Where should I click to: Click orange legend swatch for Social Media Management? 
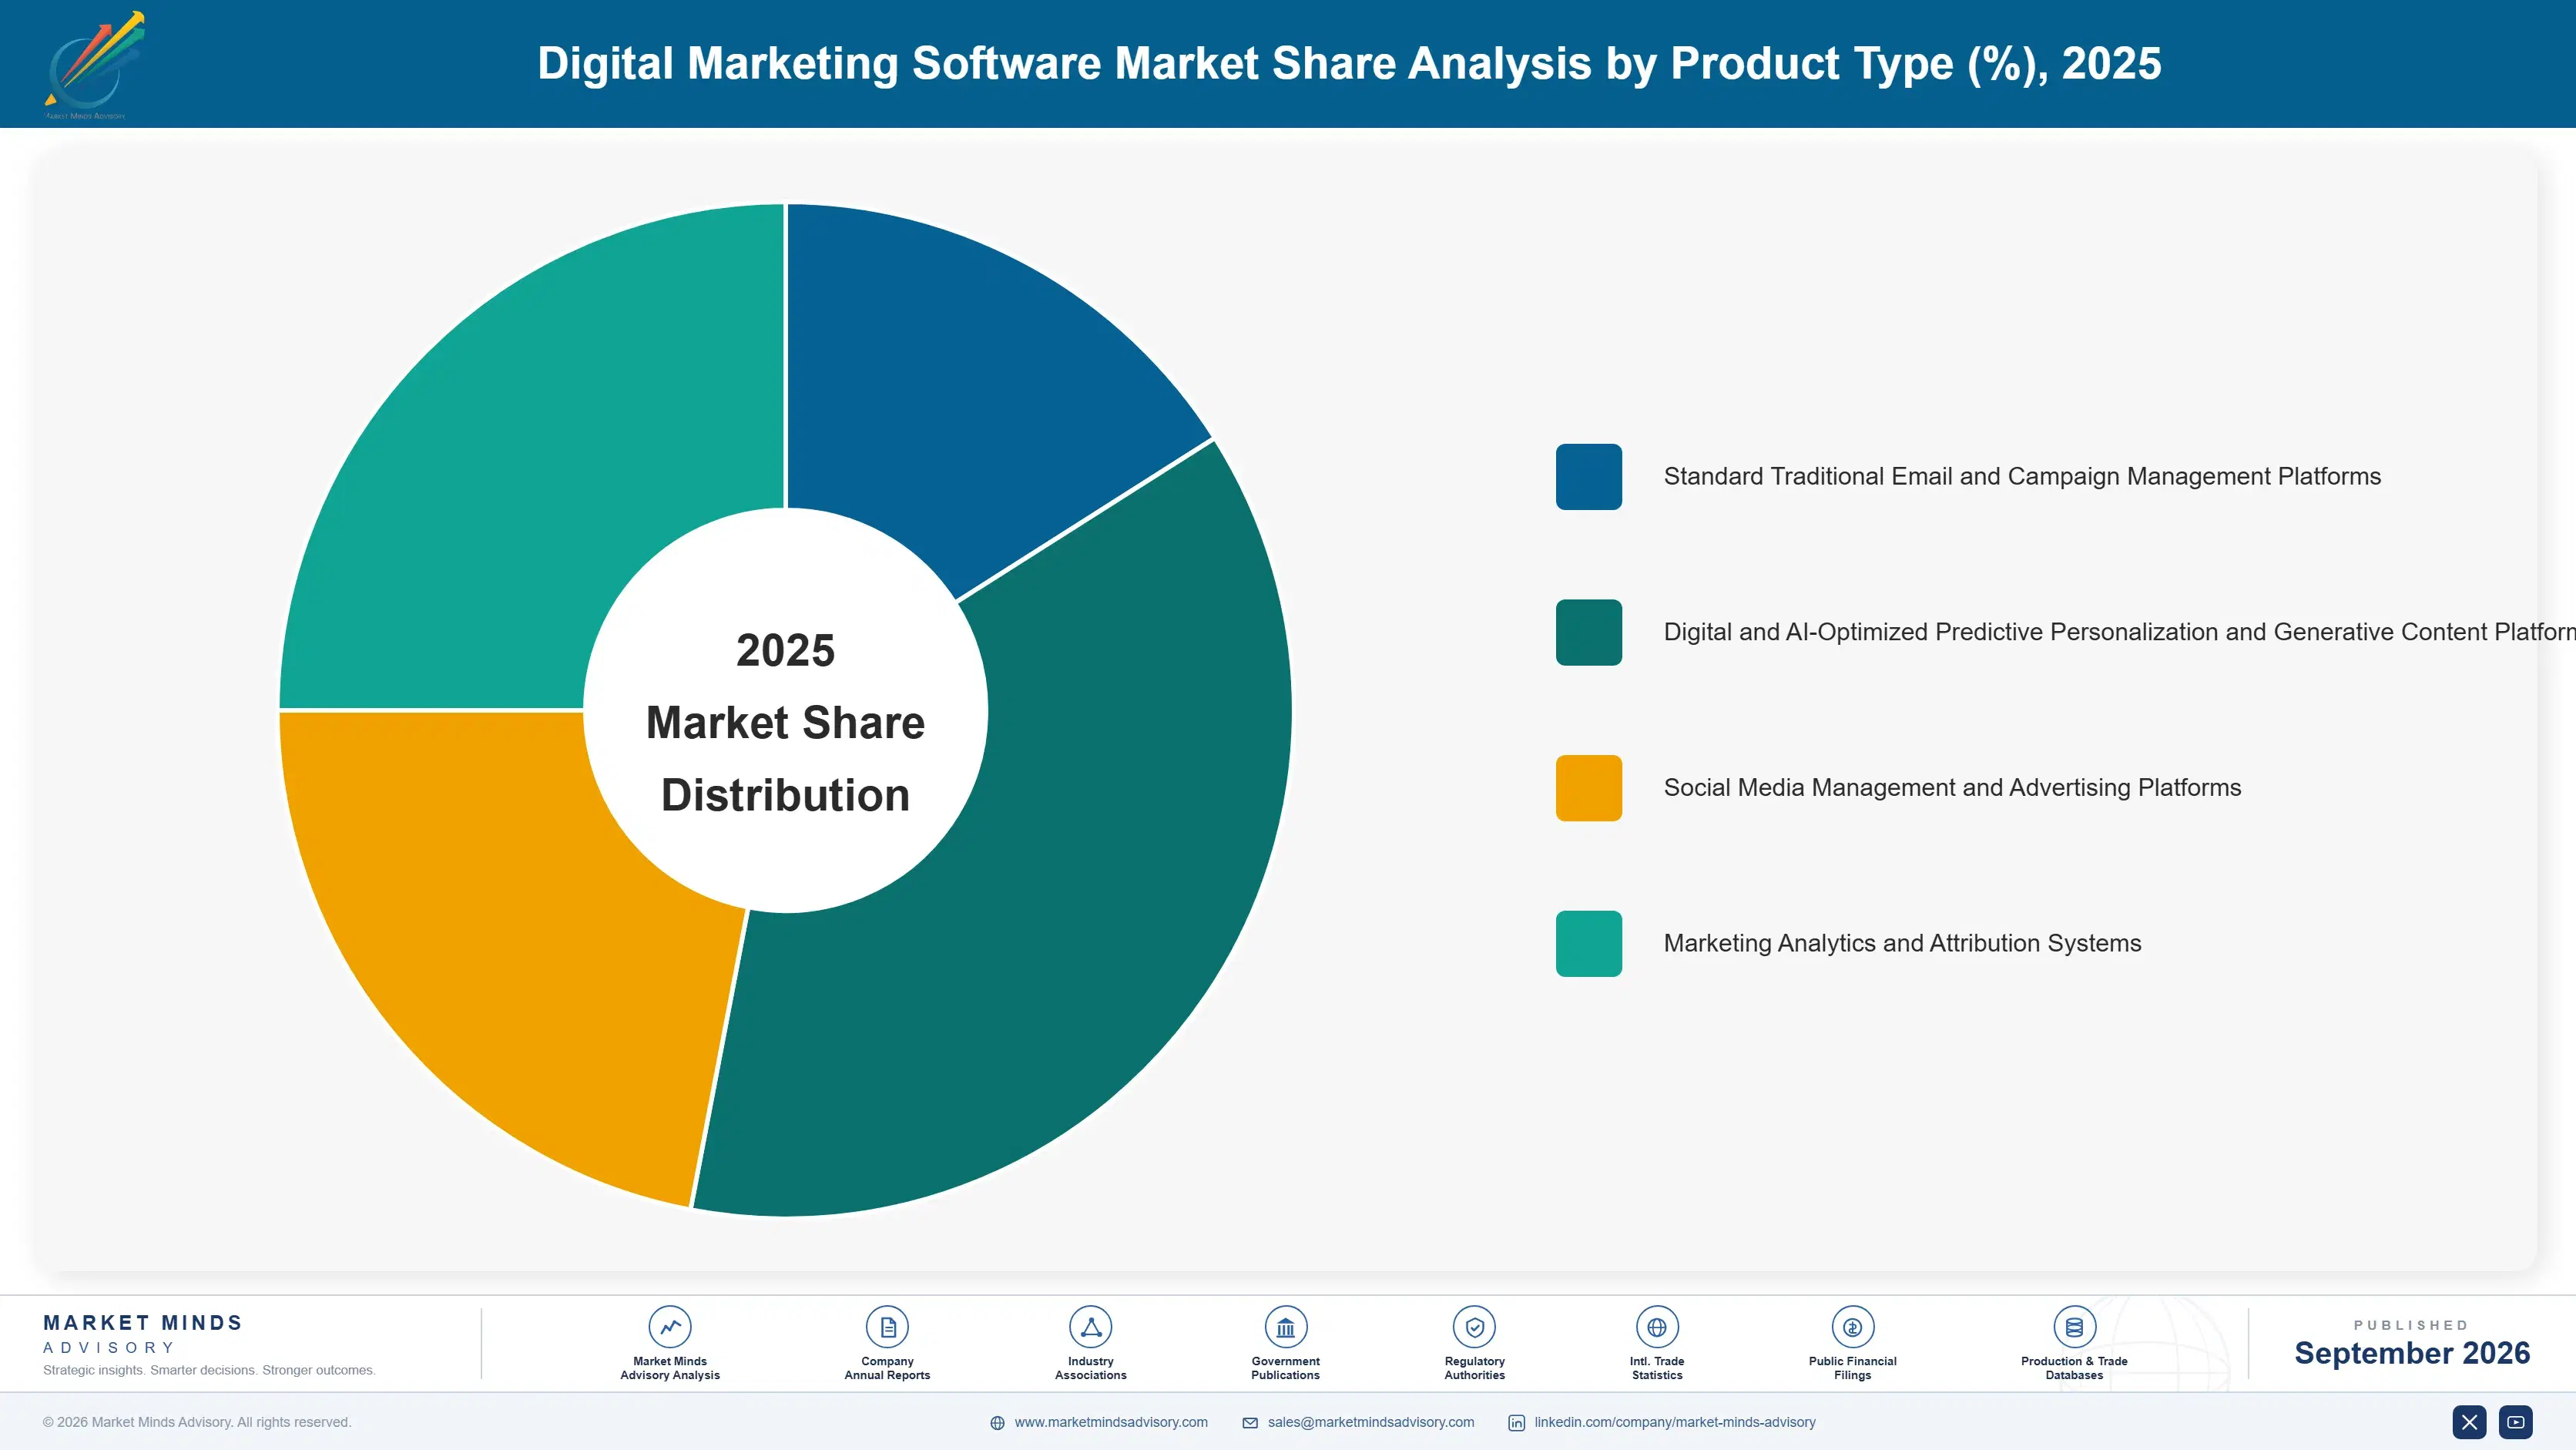point(1589,788)
